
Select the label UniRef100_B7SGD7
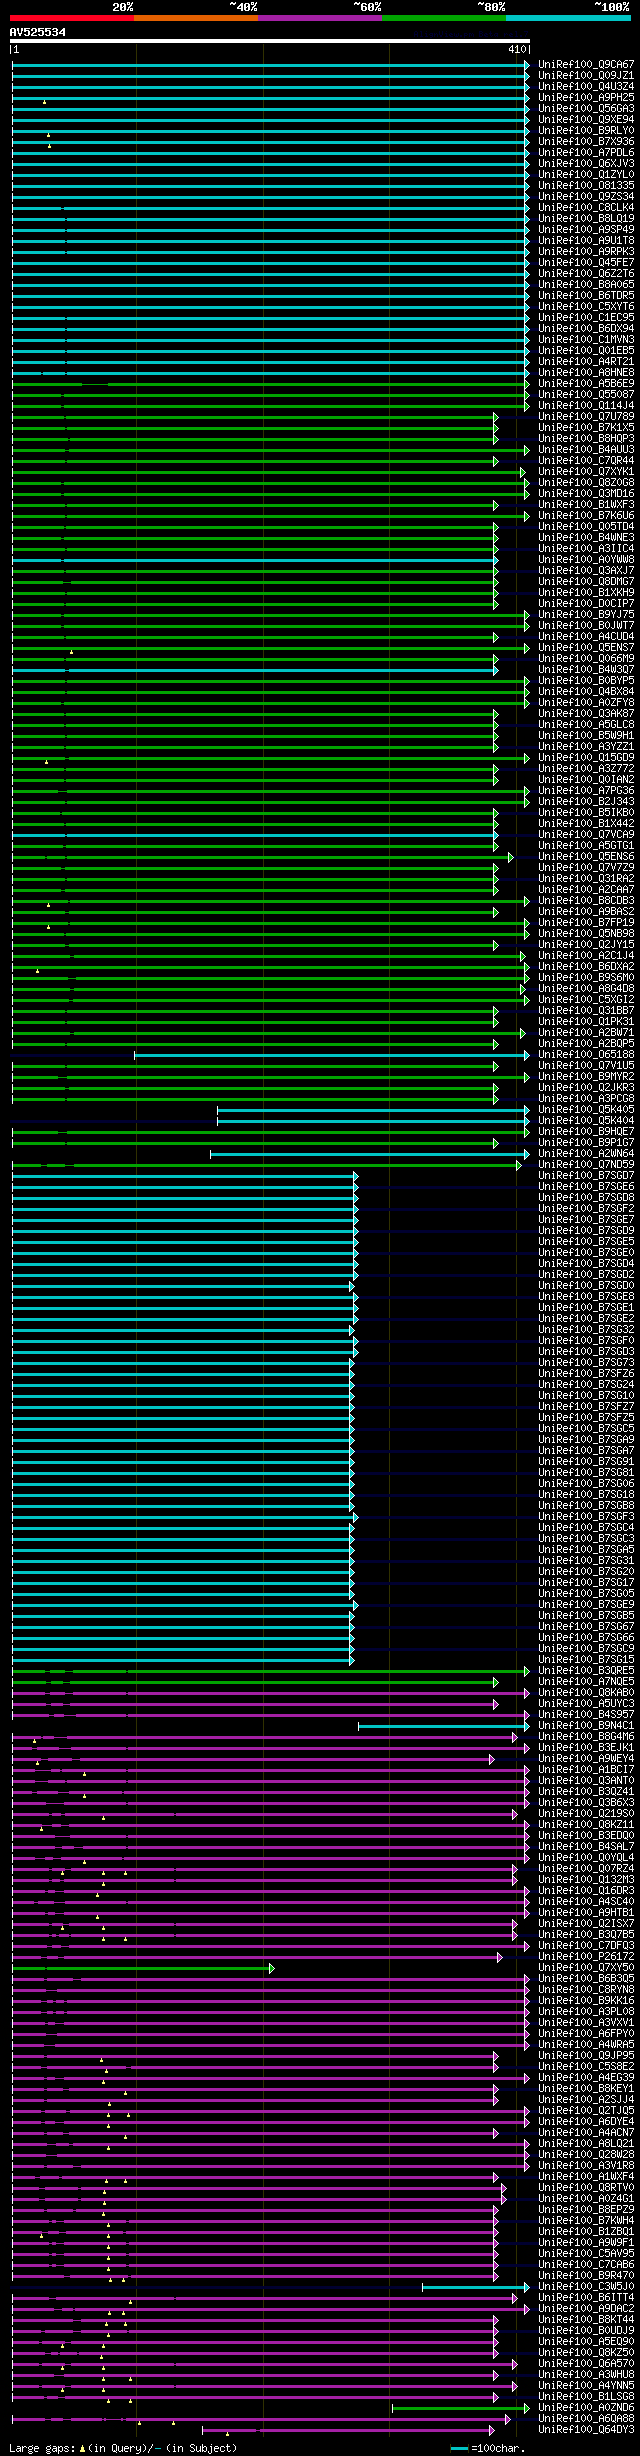point(586,1175)
